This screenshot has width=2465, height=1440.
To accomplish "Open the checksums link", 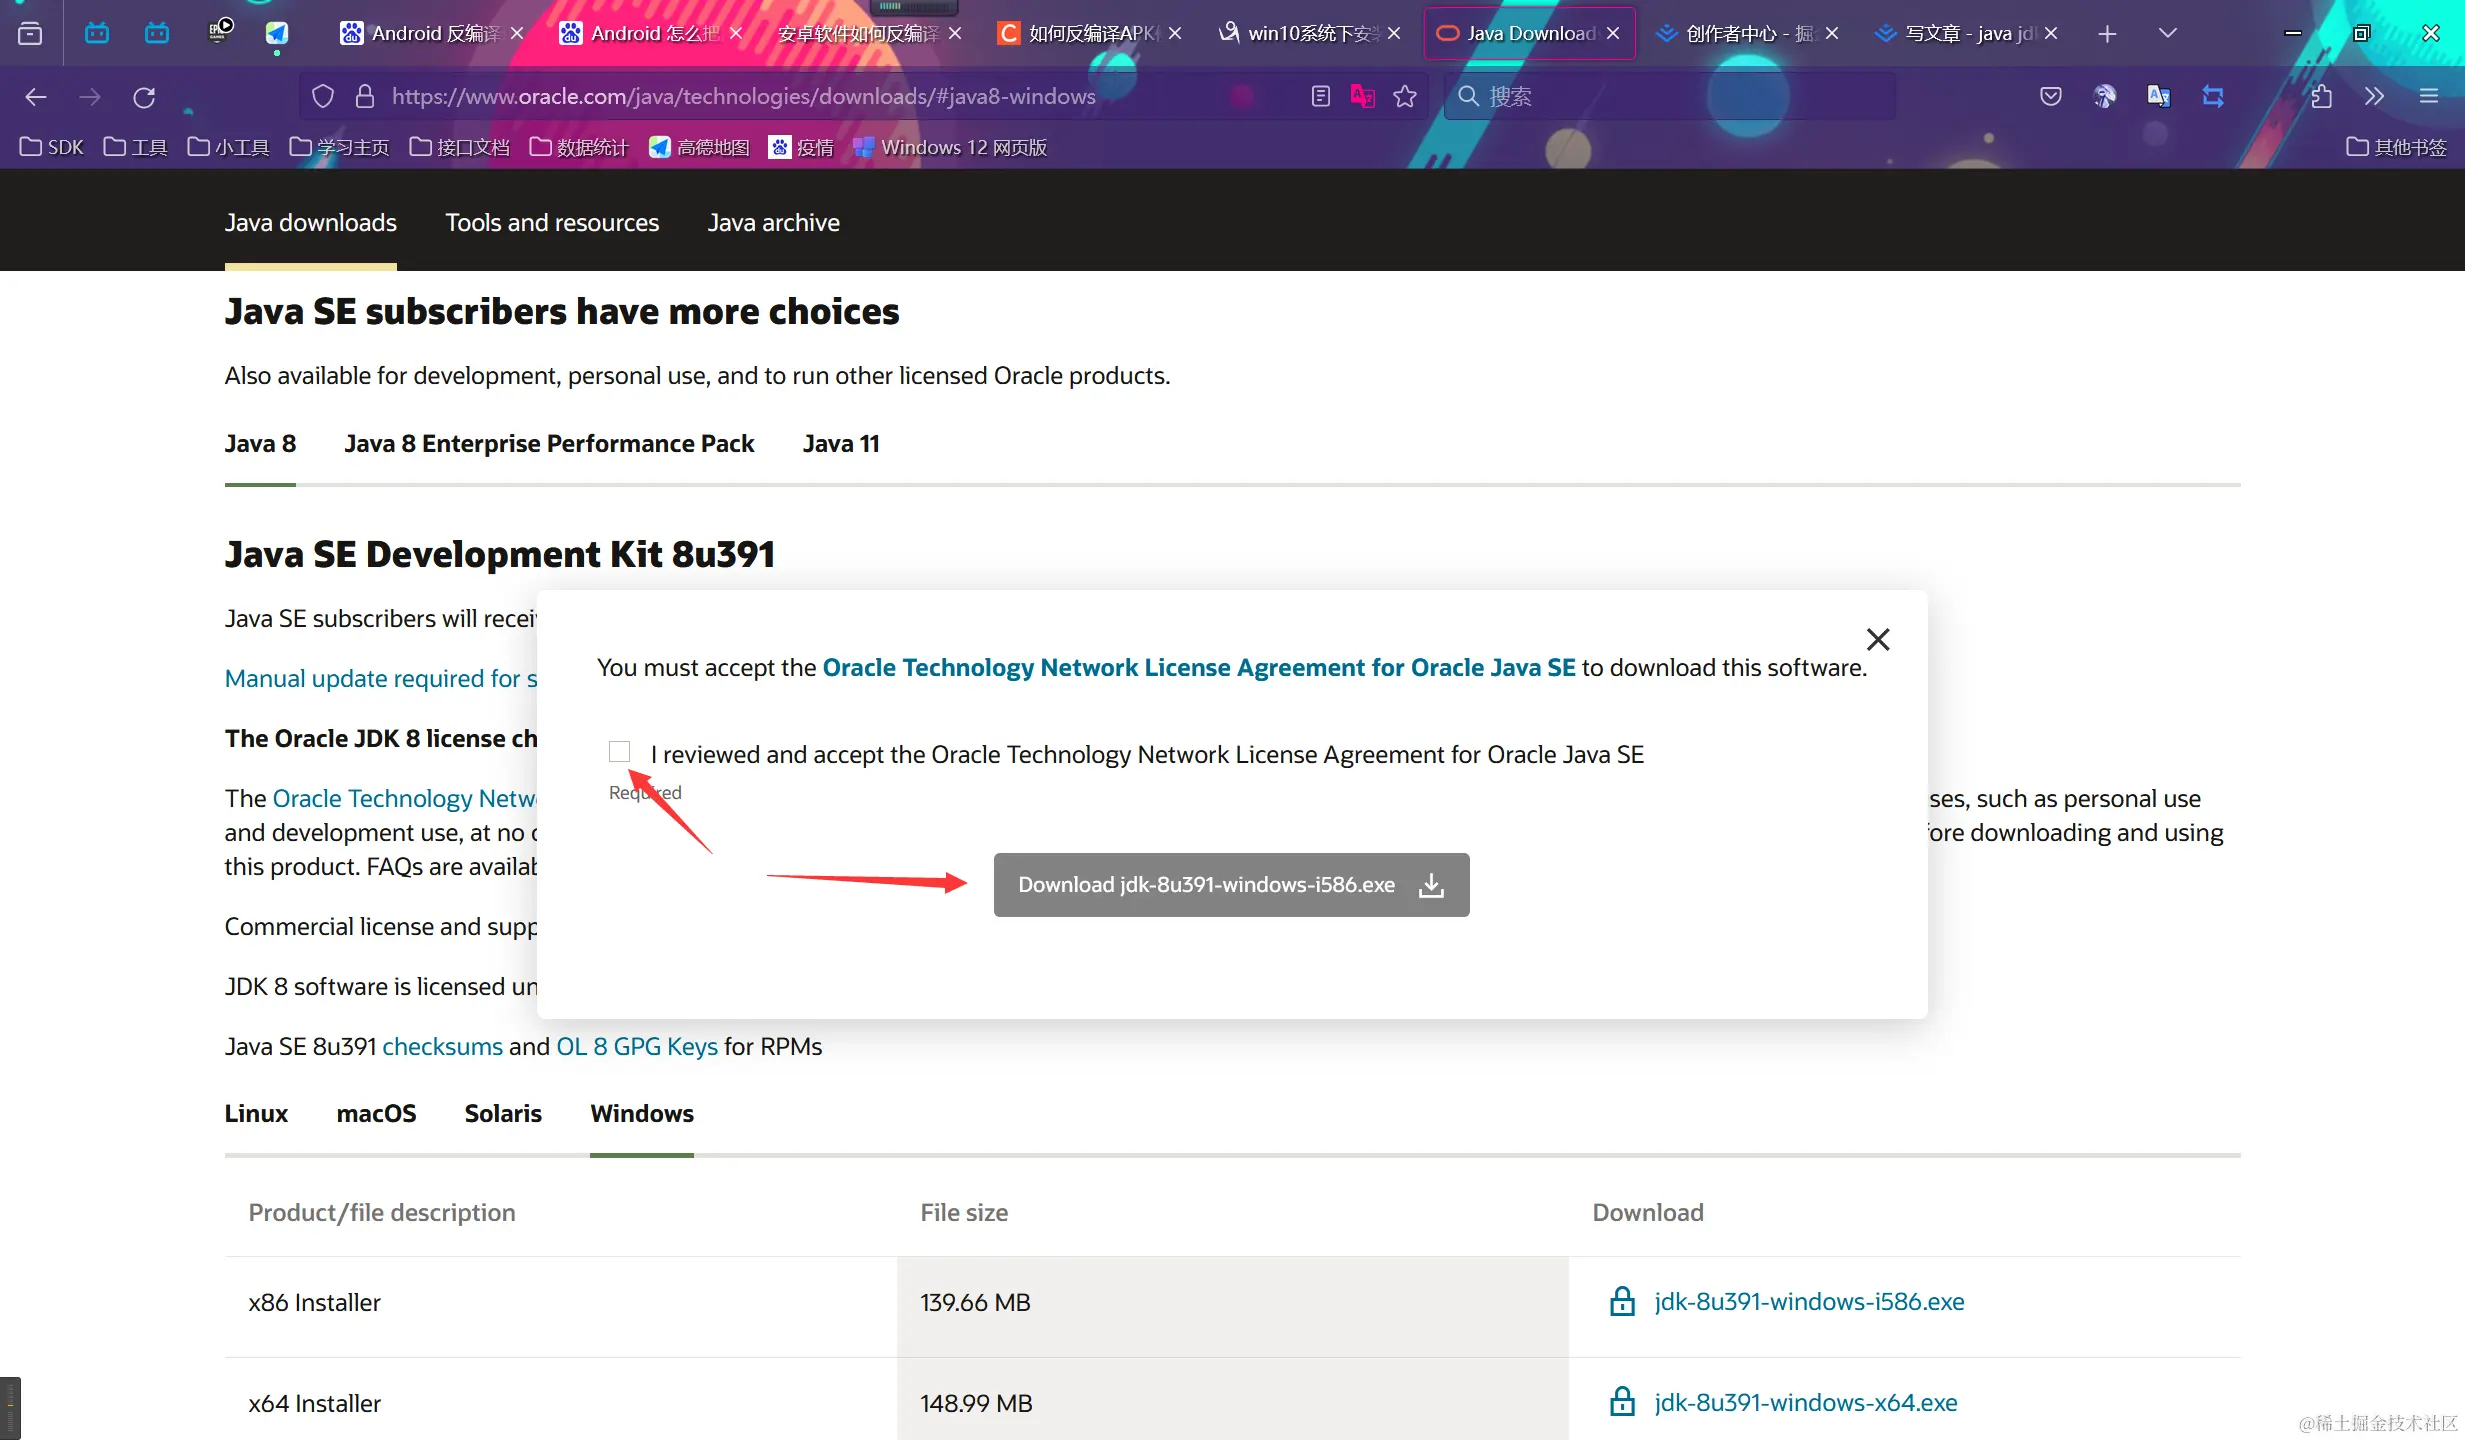I will click(x=442, y=1047).
